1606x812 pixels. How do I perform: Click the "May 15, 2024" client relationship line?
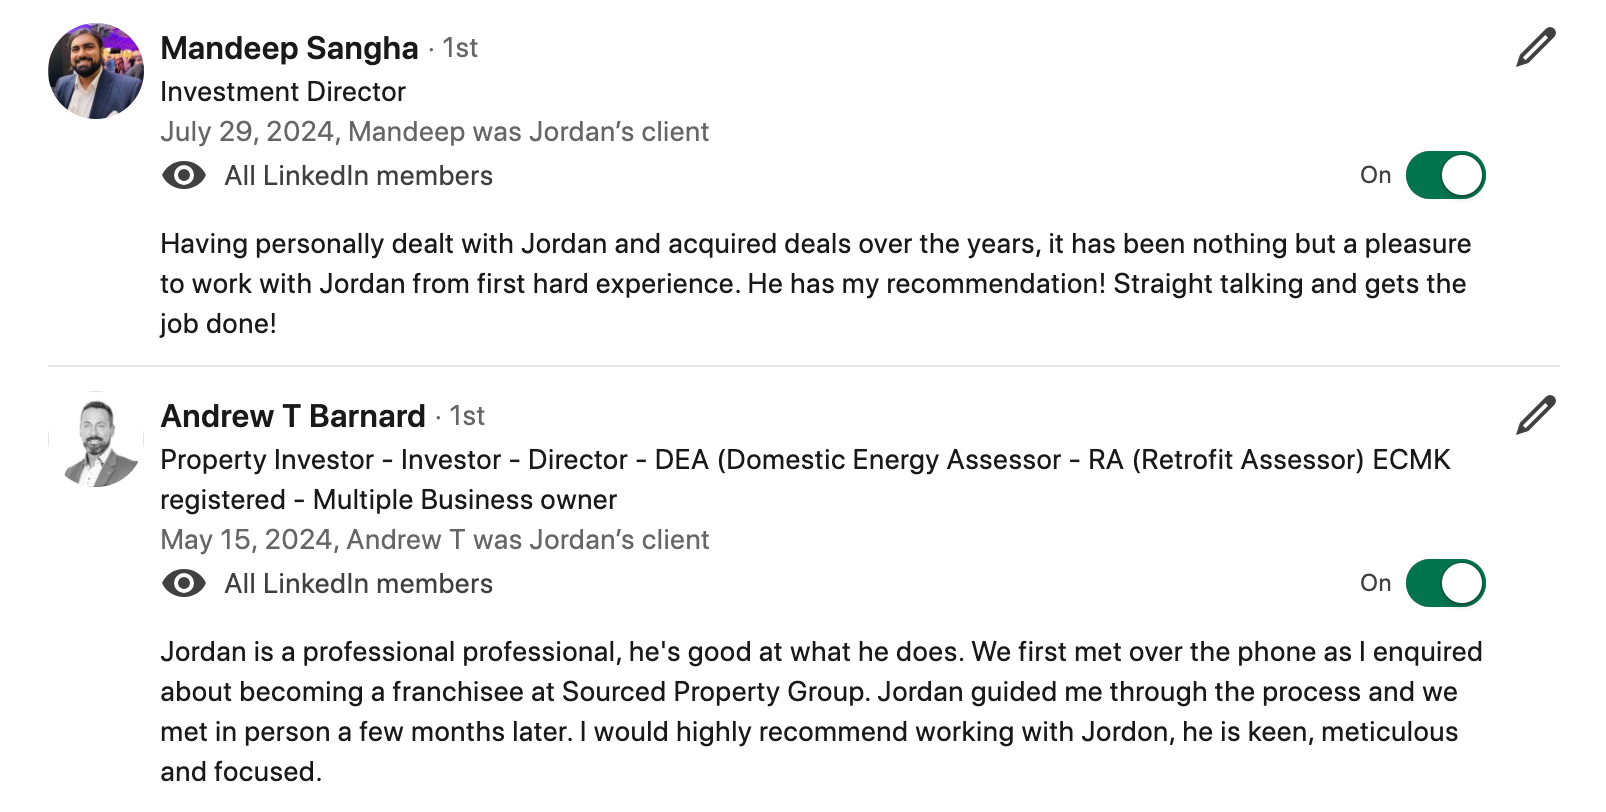434,540
